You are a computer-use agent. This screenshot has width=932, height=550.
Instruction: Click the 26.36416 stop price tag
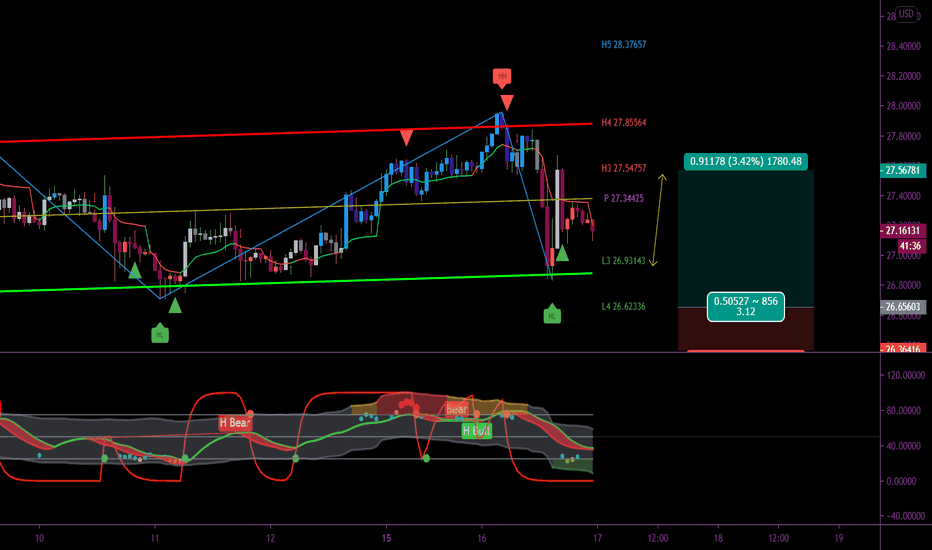point(902,348)
